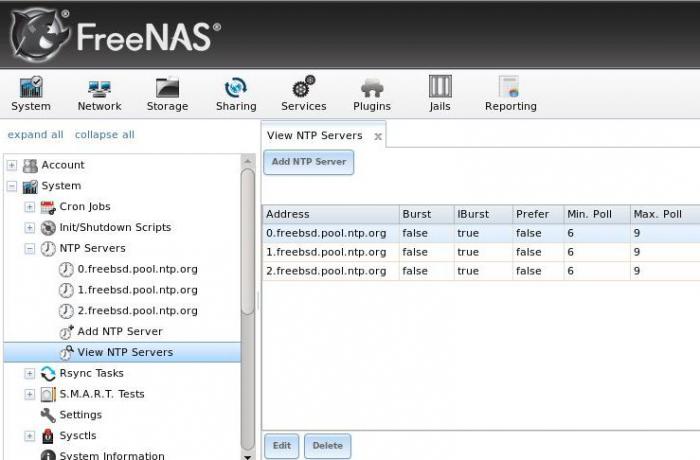This screenshot has width=700, height=460.
Task: Select the 0.freebsd.pool.ntp.org table row
Action: tap(481, 233)
